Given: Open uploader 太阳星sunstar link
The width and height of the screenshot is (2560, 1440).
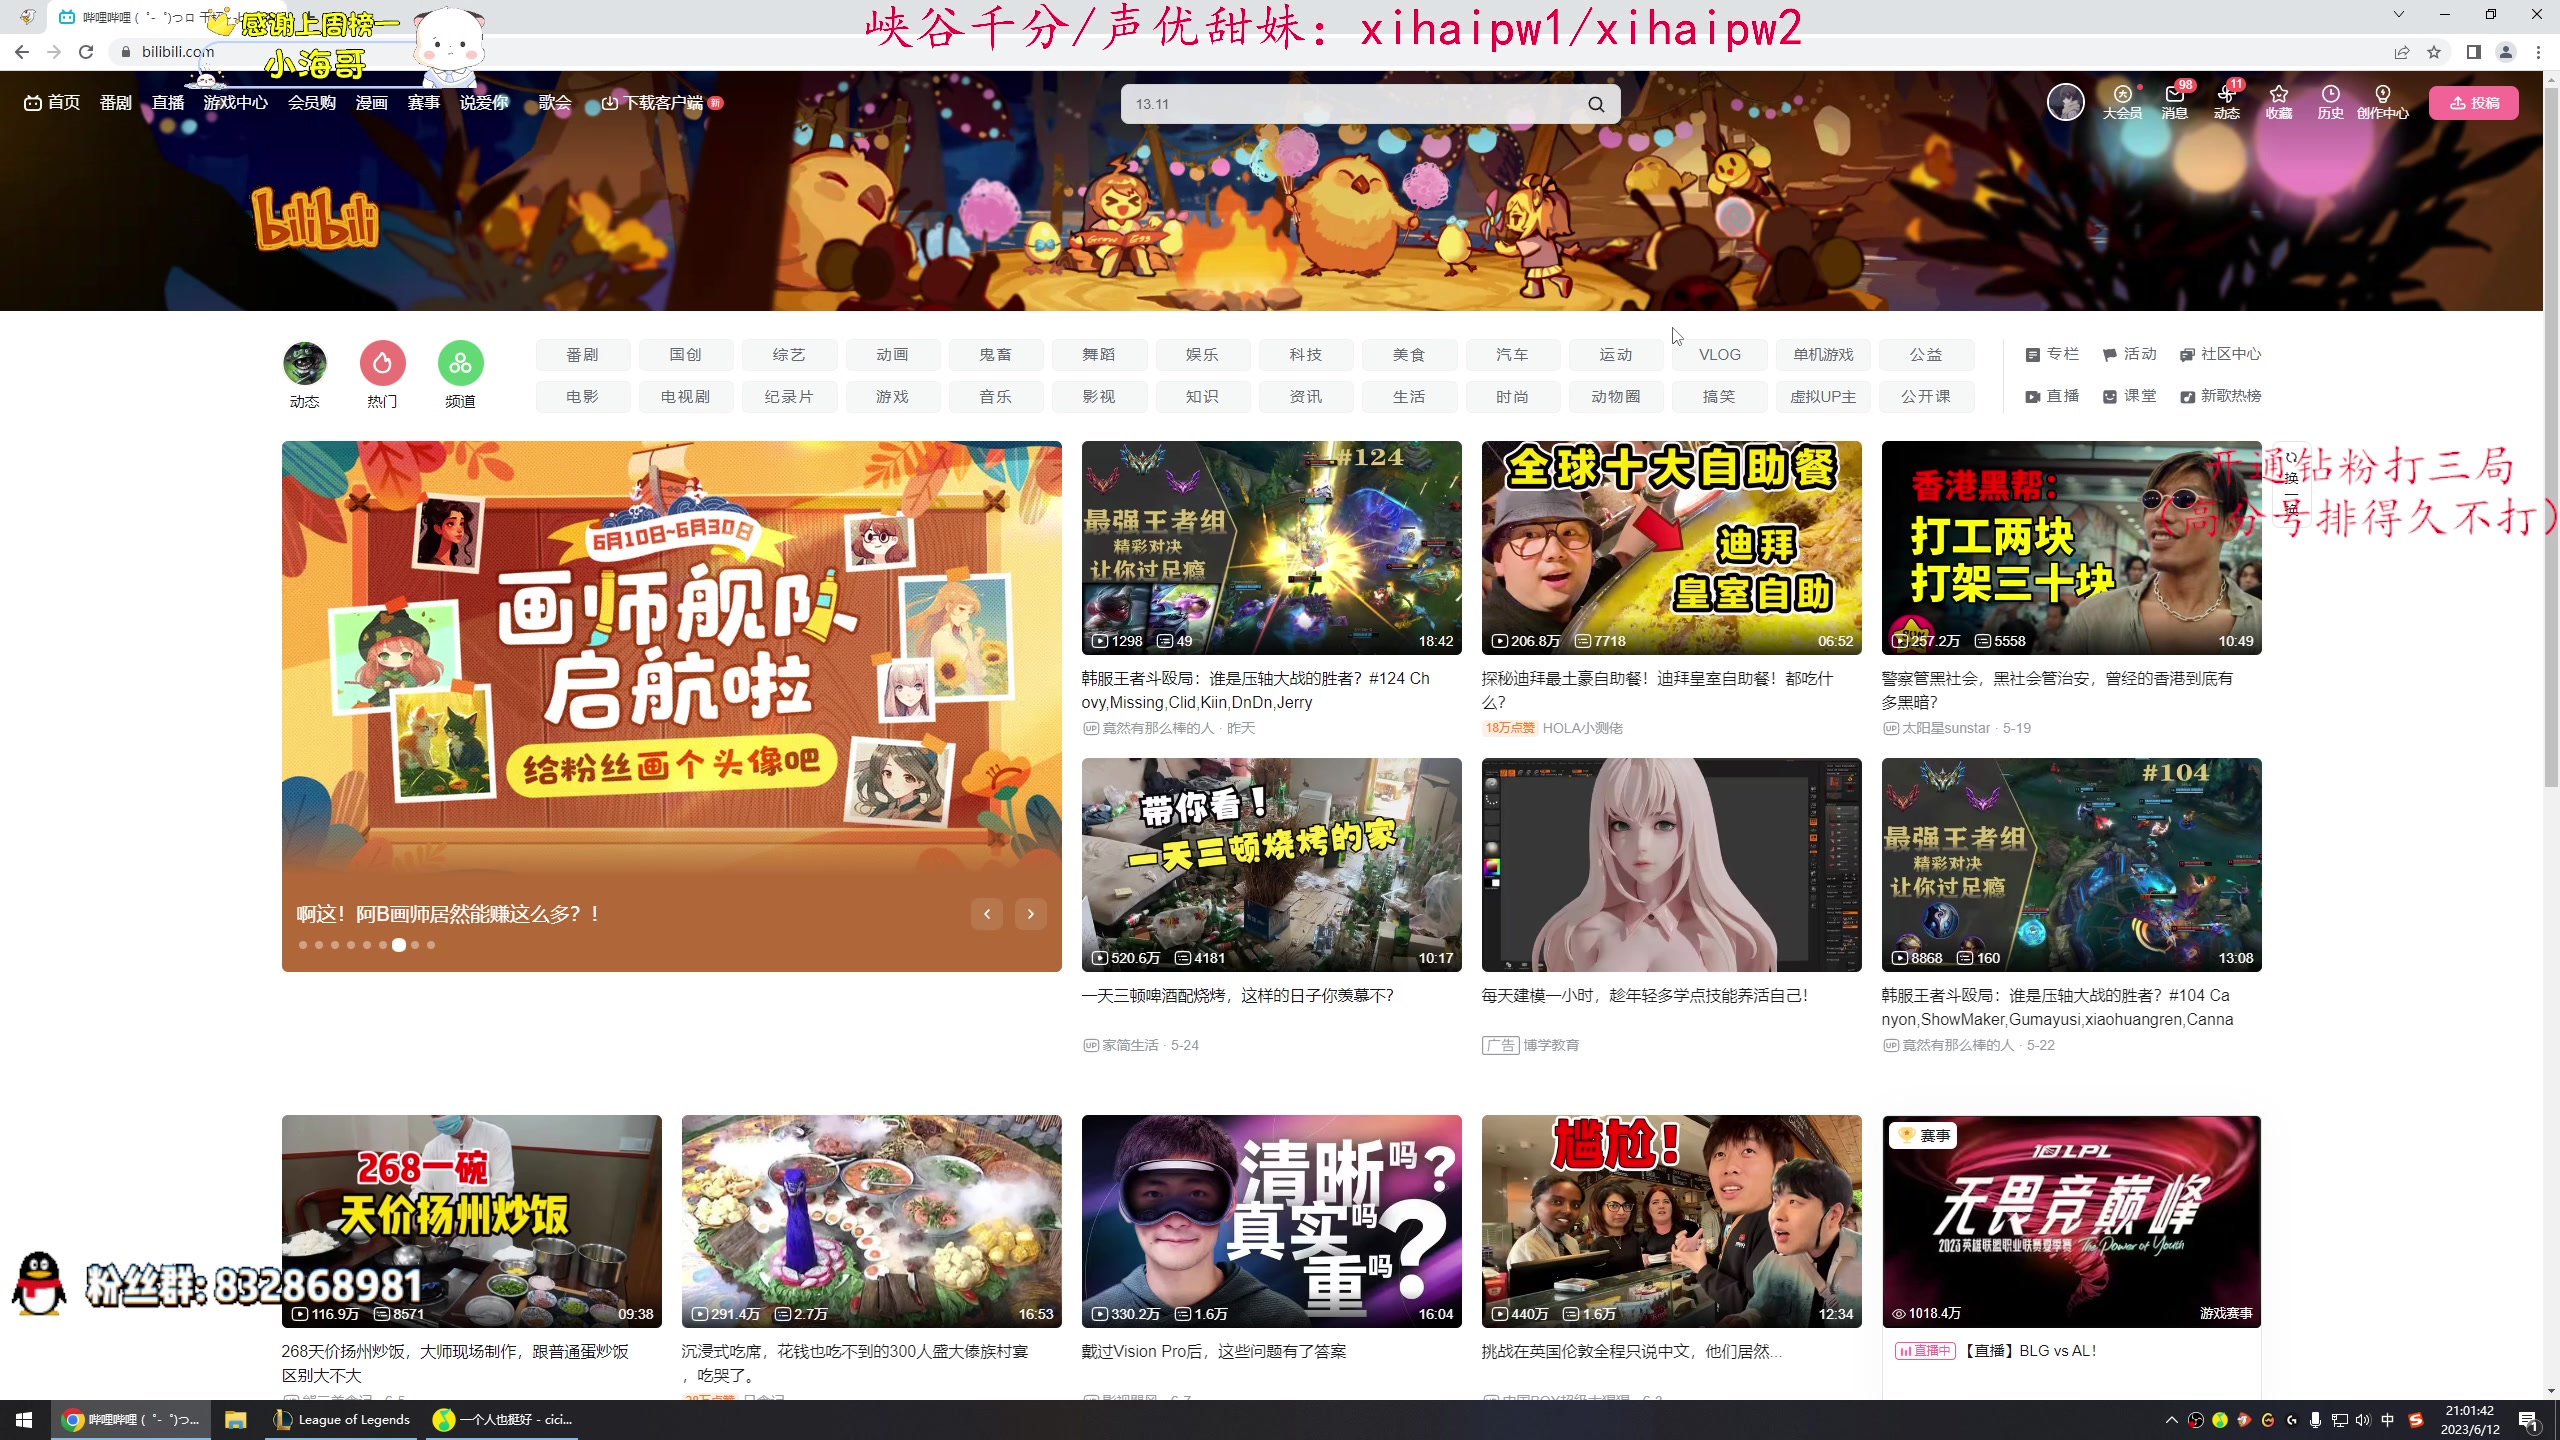Looking at the screenshot, I should [1946, 728].
